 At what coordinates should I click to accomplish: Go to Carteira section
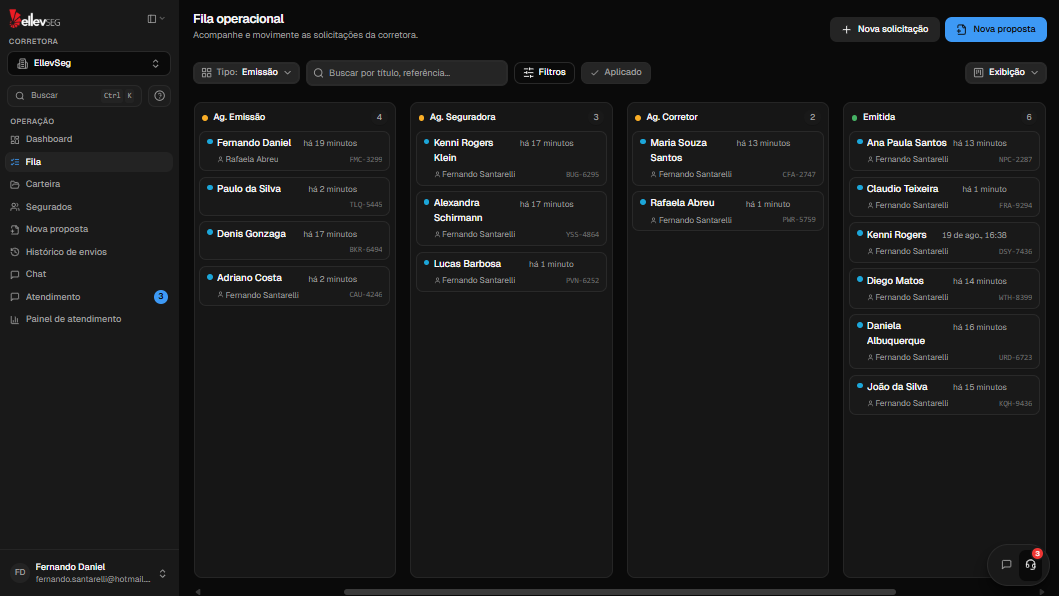click(88, 184)
